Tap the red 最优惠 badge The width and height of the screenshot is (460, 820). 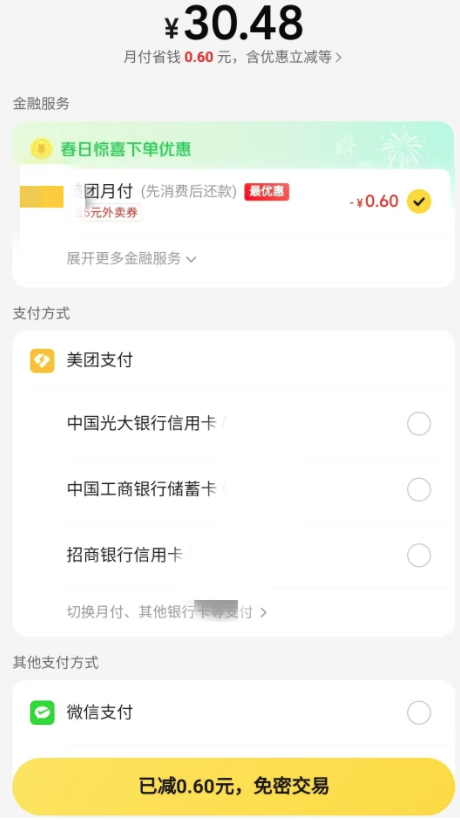pyautogui.click(x=267, y=191)
